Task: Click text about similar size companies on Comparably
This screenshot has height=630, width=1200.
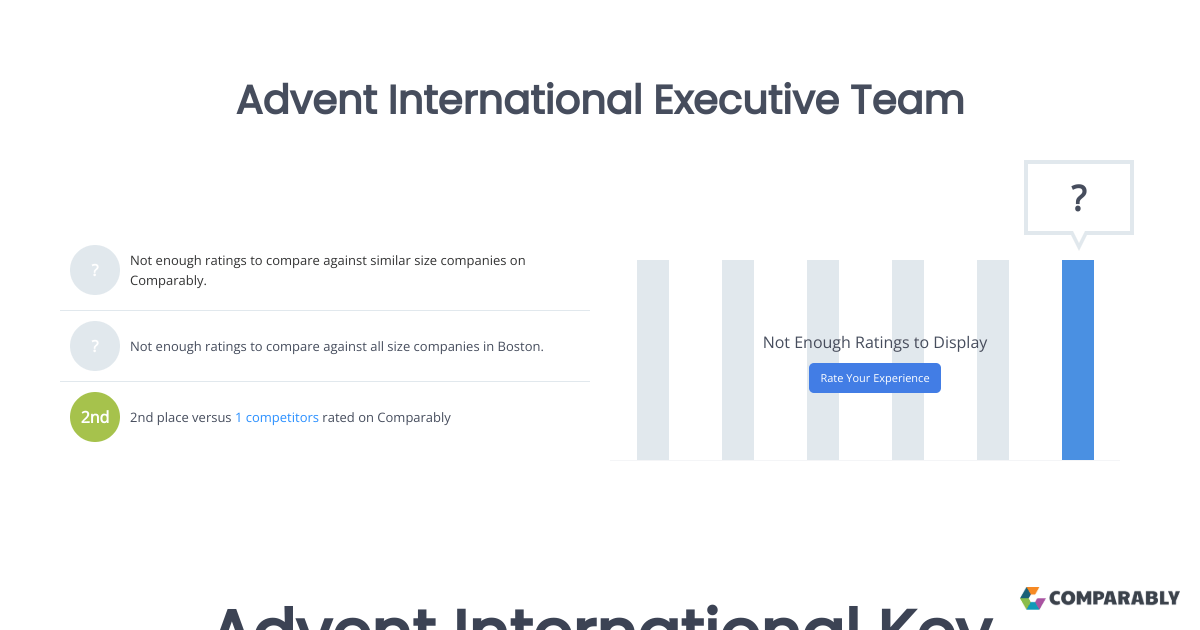Action: tap(328, 270)
